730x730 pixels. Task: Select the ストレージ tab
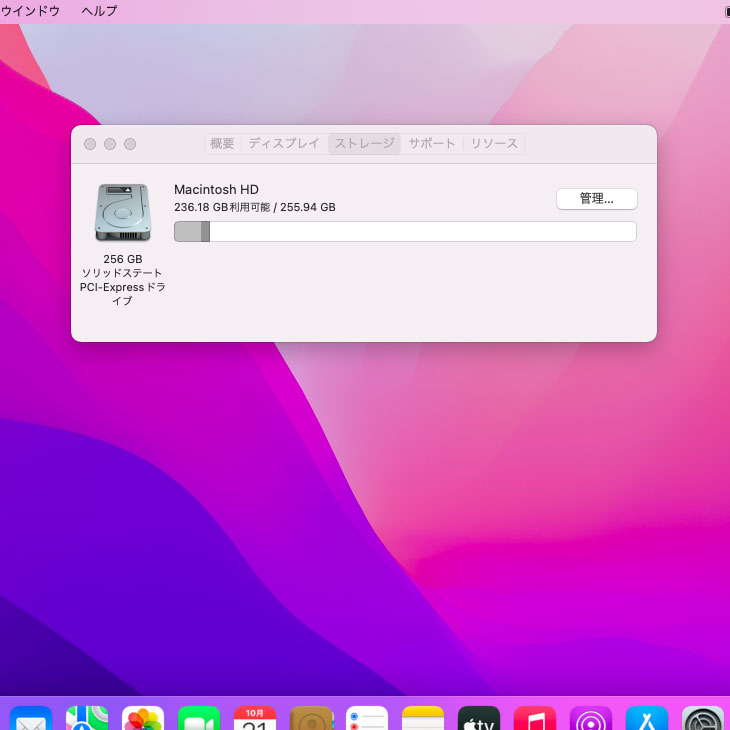click(x=365, y=143)
